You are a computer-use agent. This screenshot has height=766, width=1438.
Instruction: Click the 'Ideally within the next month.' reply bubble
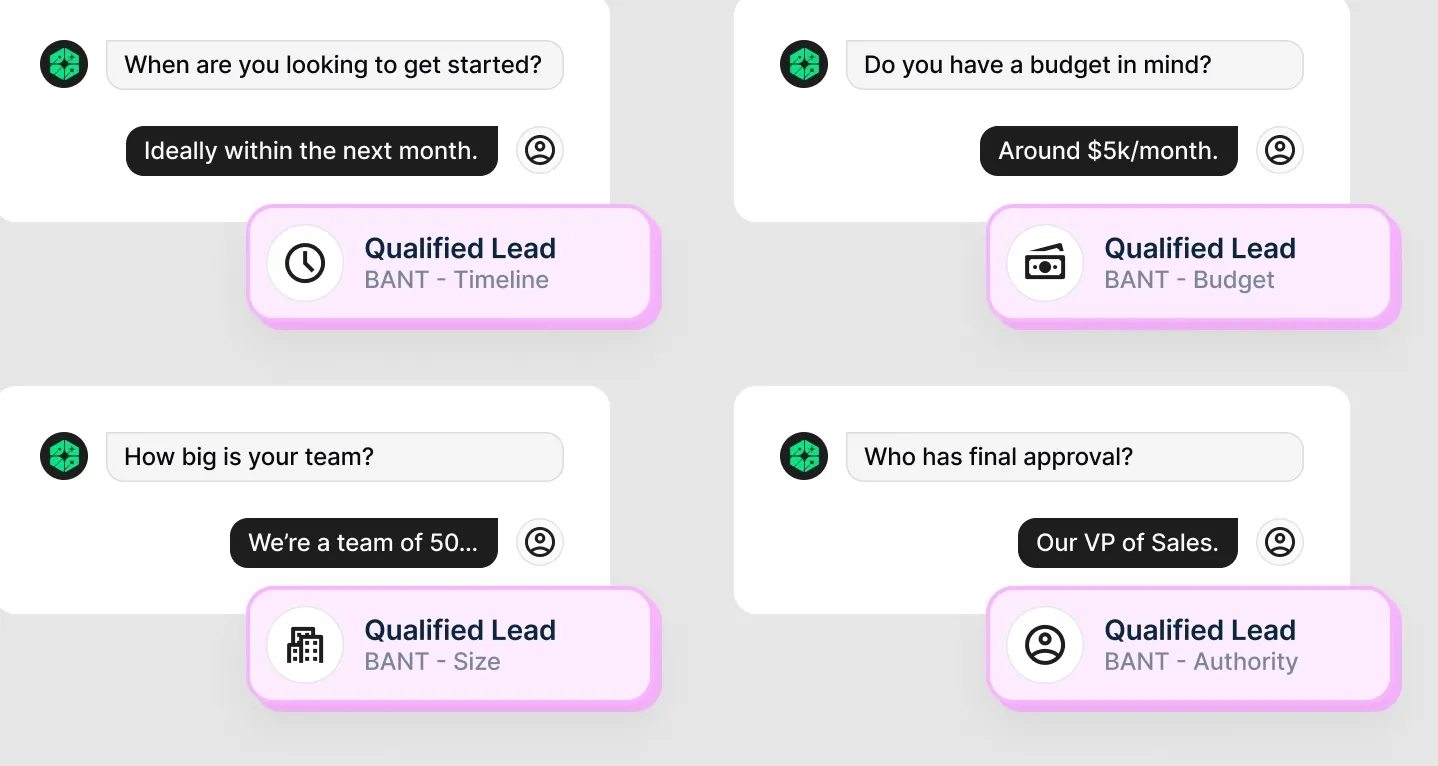(x=311, y=151)
